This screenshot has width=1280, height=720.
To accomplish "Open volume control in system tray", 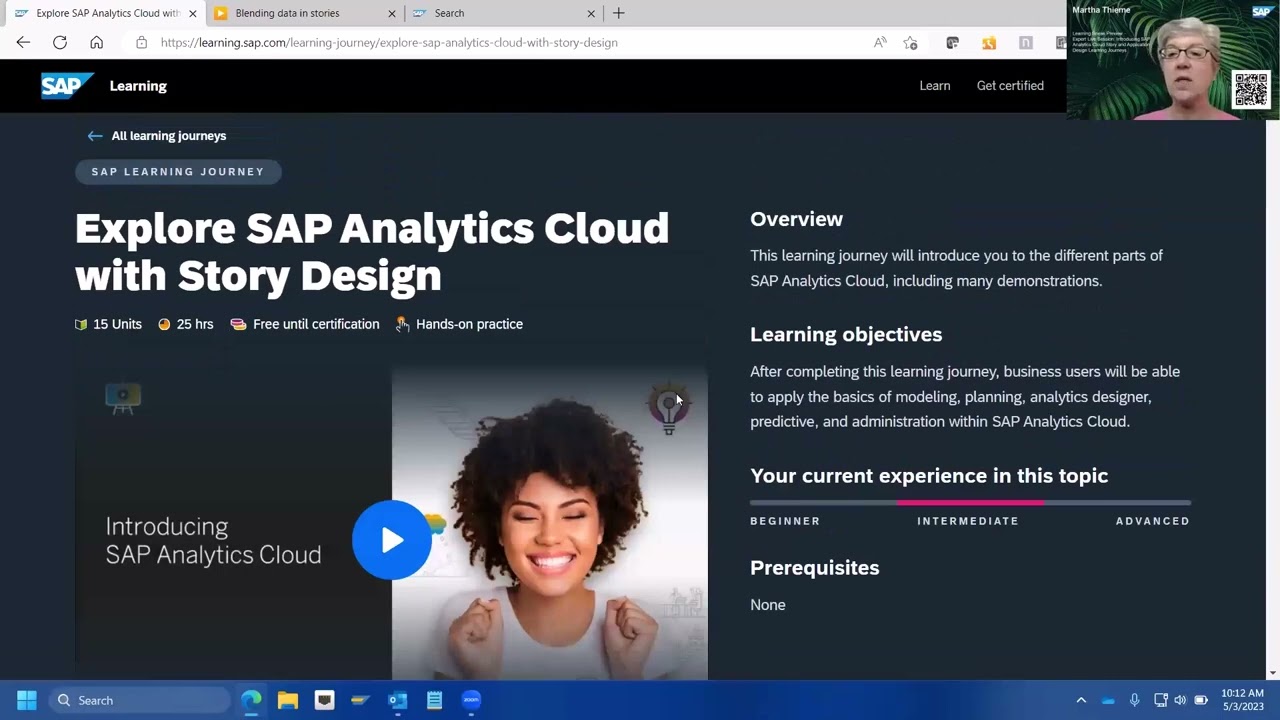I will [x=1180, y=700].
